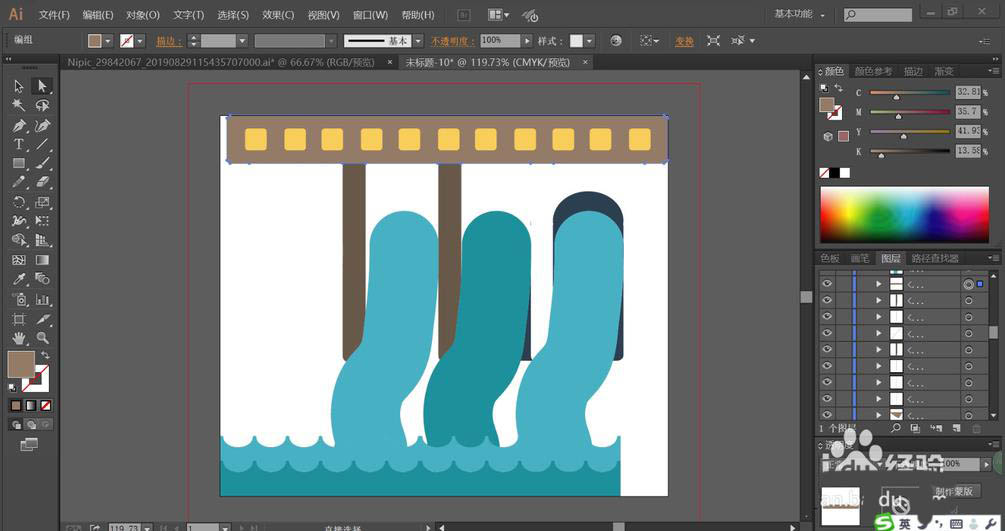This screenshot has width=1005, height=531.
Task: Select the Type tool
Action: pyautogui.click(x=18, y=145)
